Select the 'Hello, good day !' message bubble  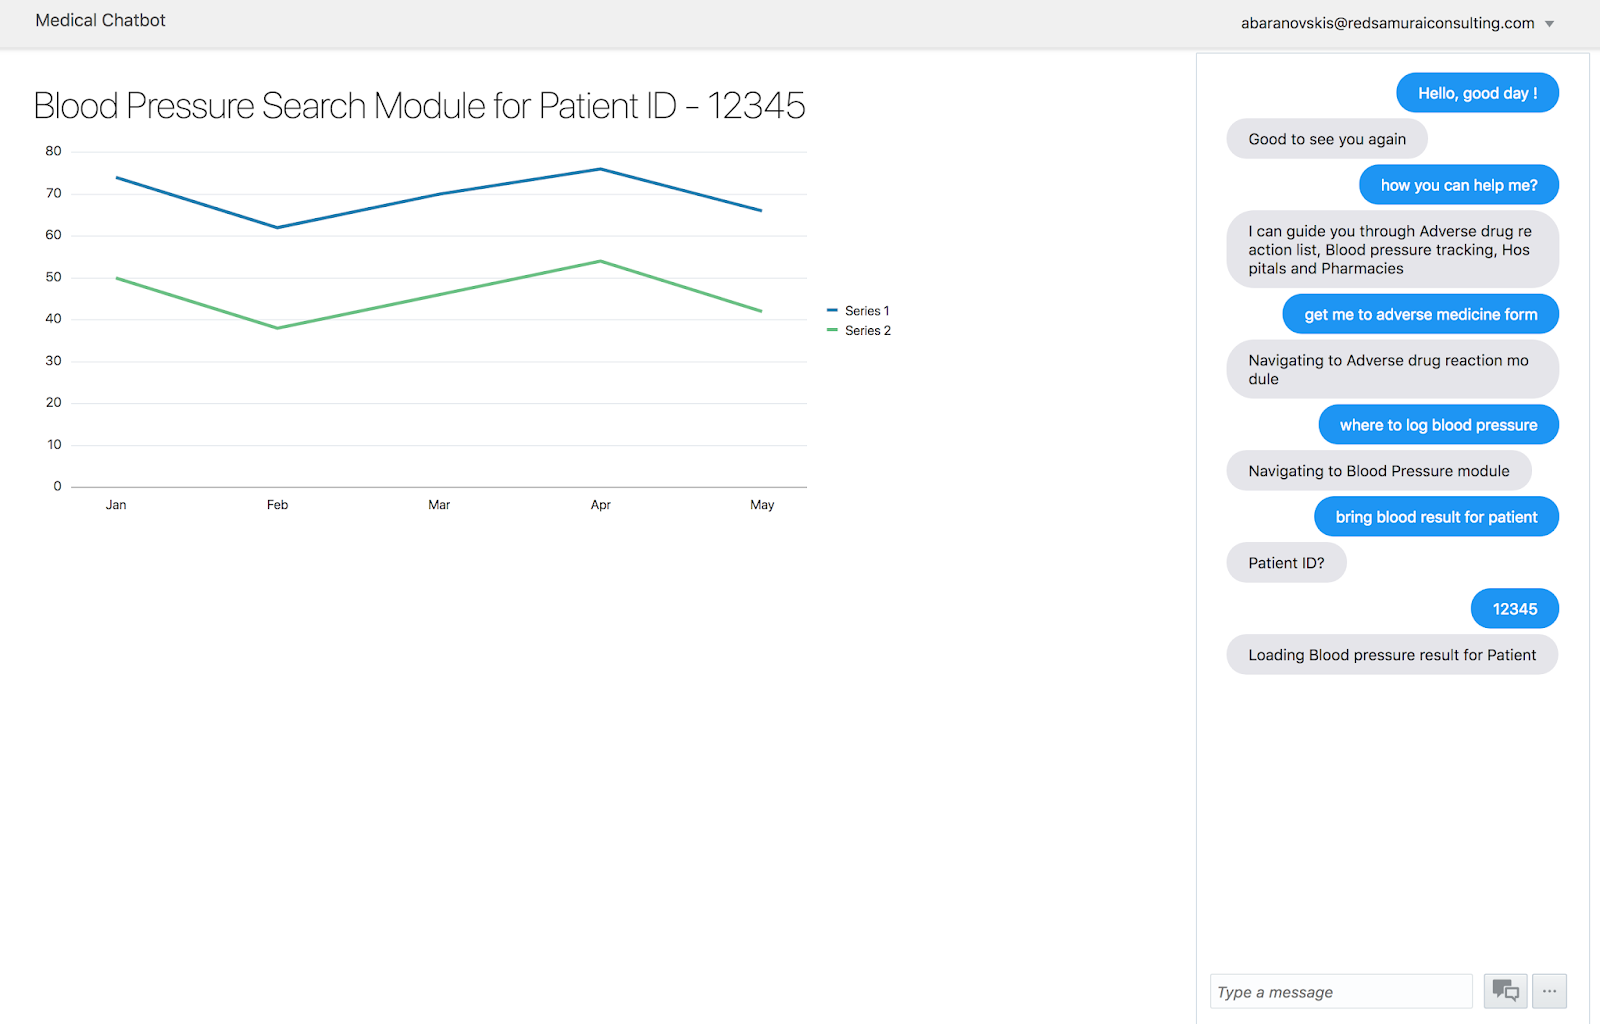click(x=1477, y=93)
